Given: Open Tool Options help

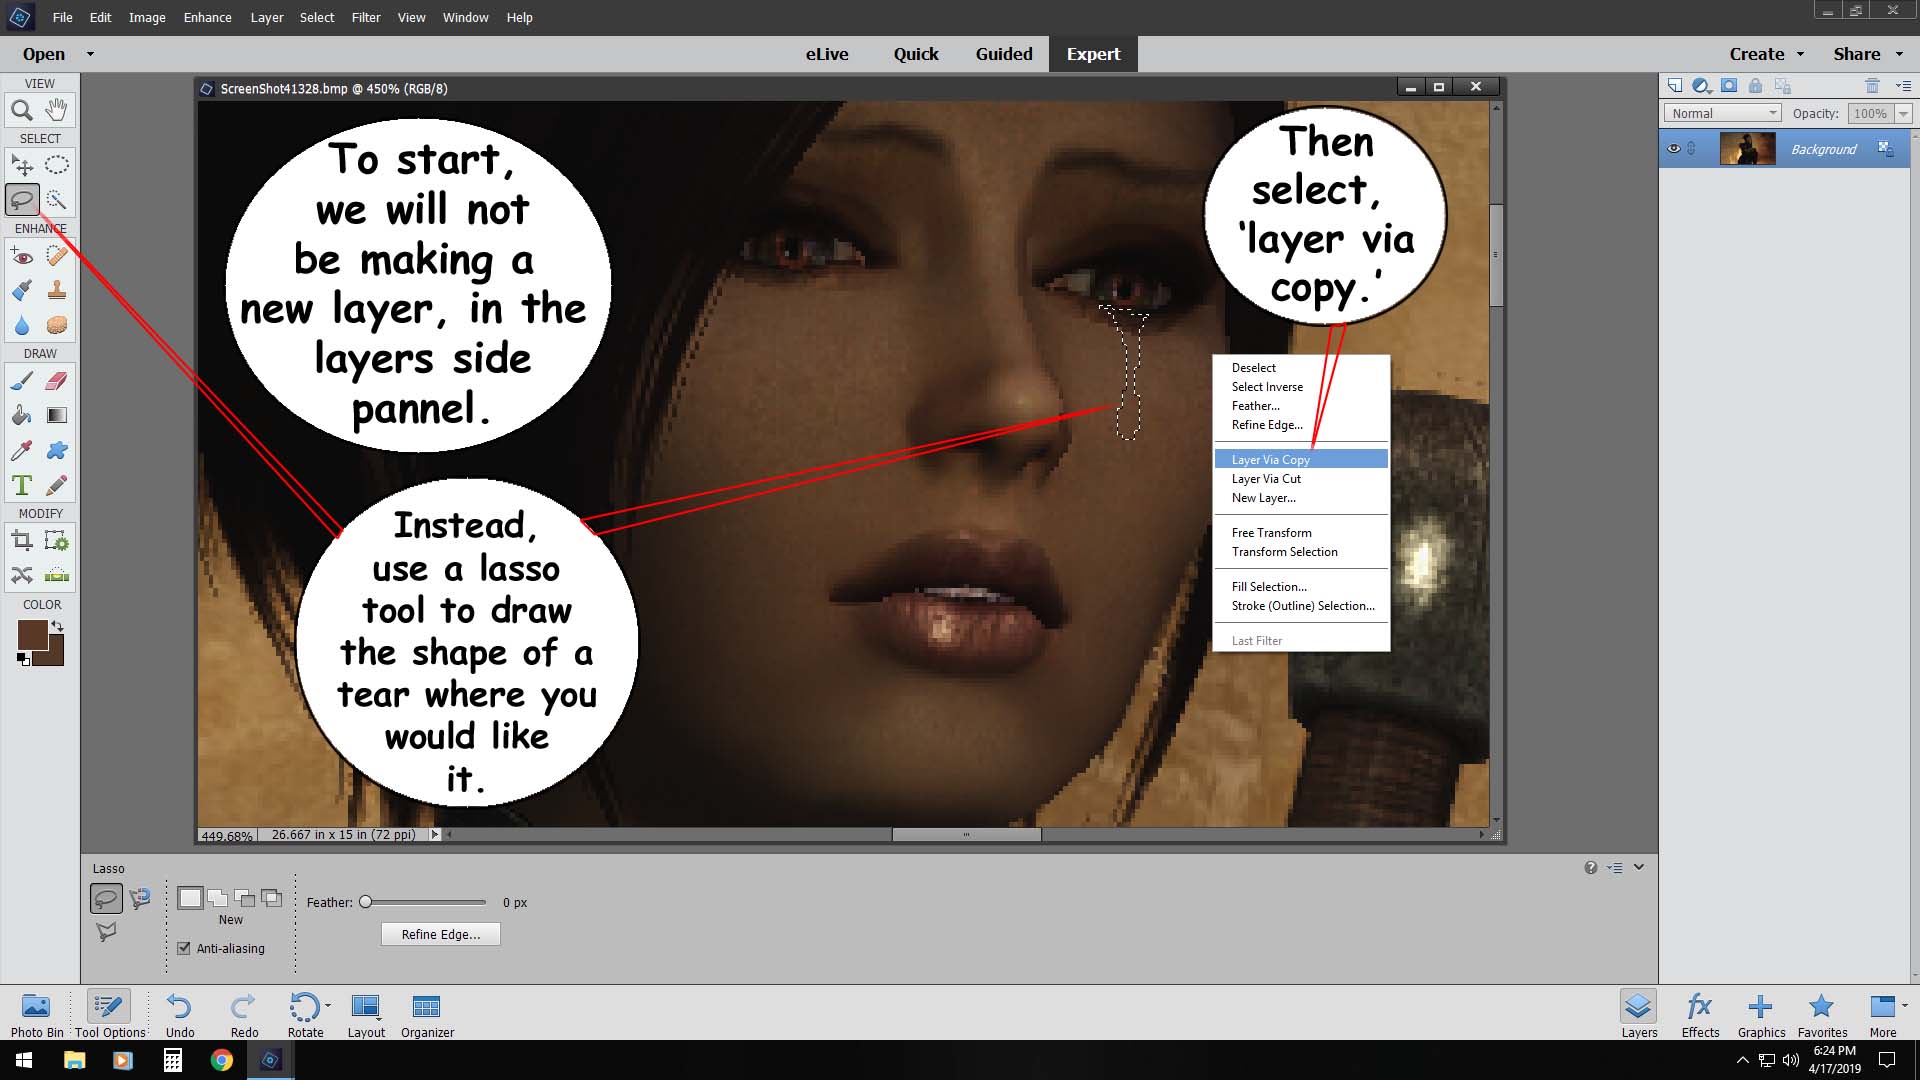Looking at the screenshot, I should (1590, 868).
